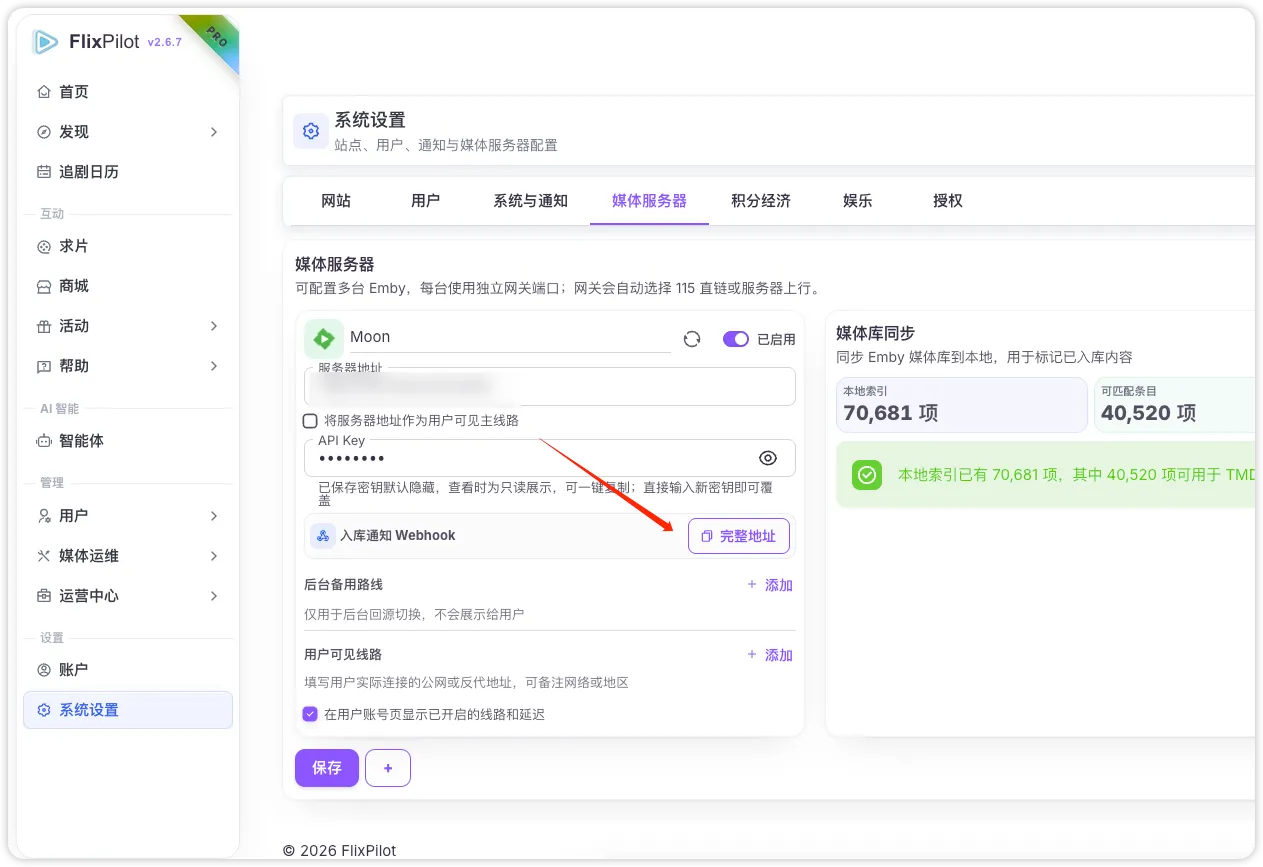This screenshot has height=867, width=1263.
Task: Click the 可匹配条目 40,520 项 card
Action: pos(1175,404)
